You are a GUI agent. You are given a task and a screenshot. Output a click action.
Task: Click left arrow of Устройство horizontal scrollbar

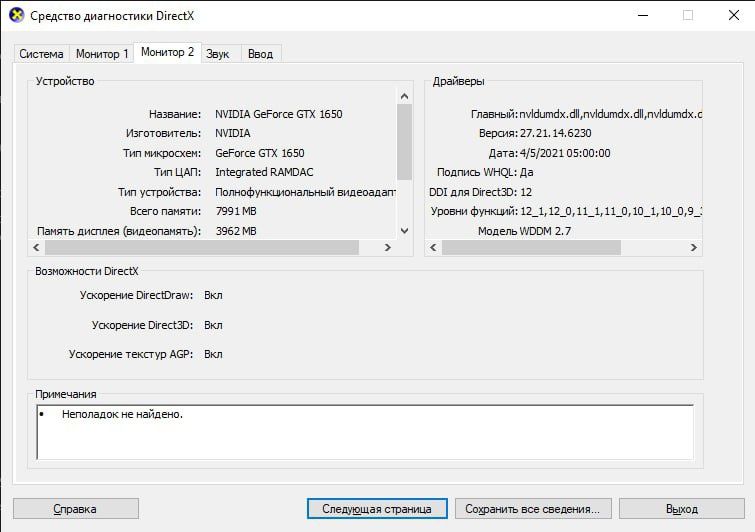point(36,247)
